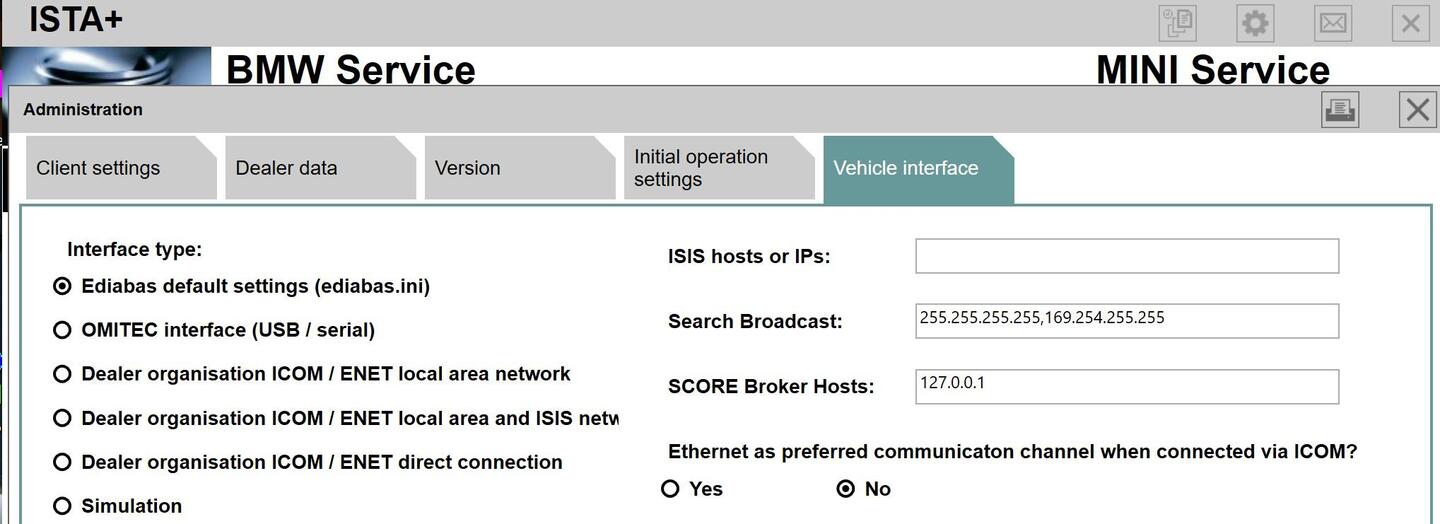Select ICOM / ENET local area network option
Image resolution: width=1440 pixels, height=524 pixels.
(x=62, y=374)
